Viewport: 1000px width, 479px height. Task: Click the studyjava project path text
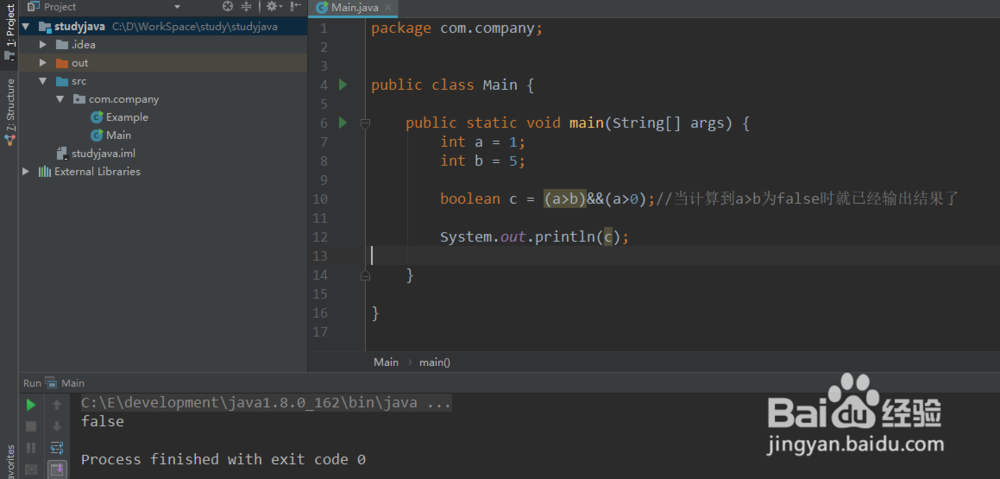coord(195,27)
